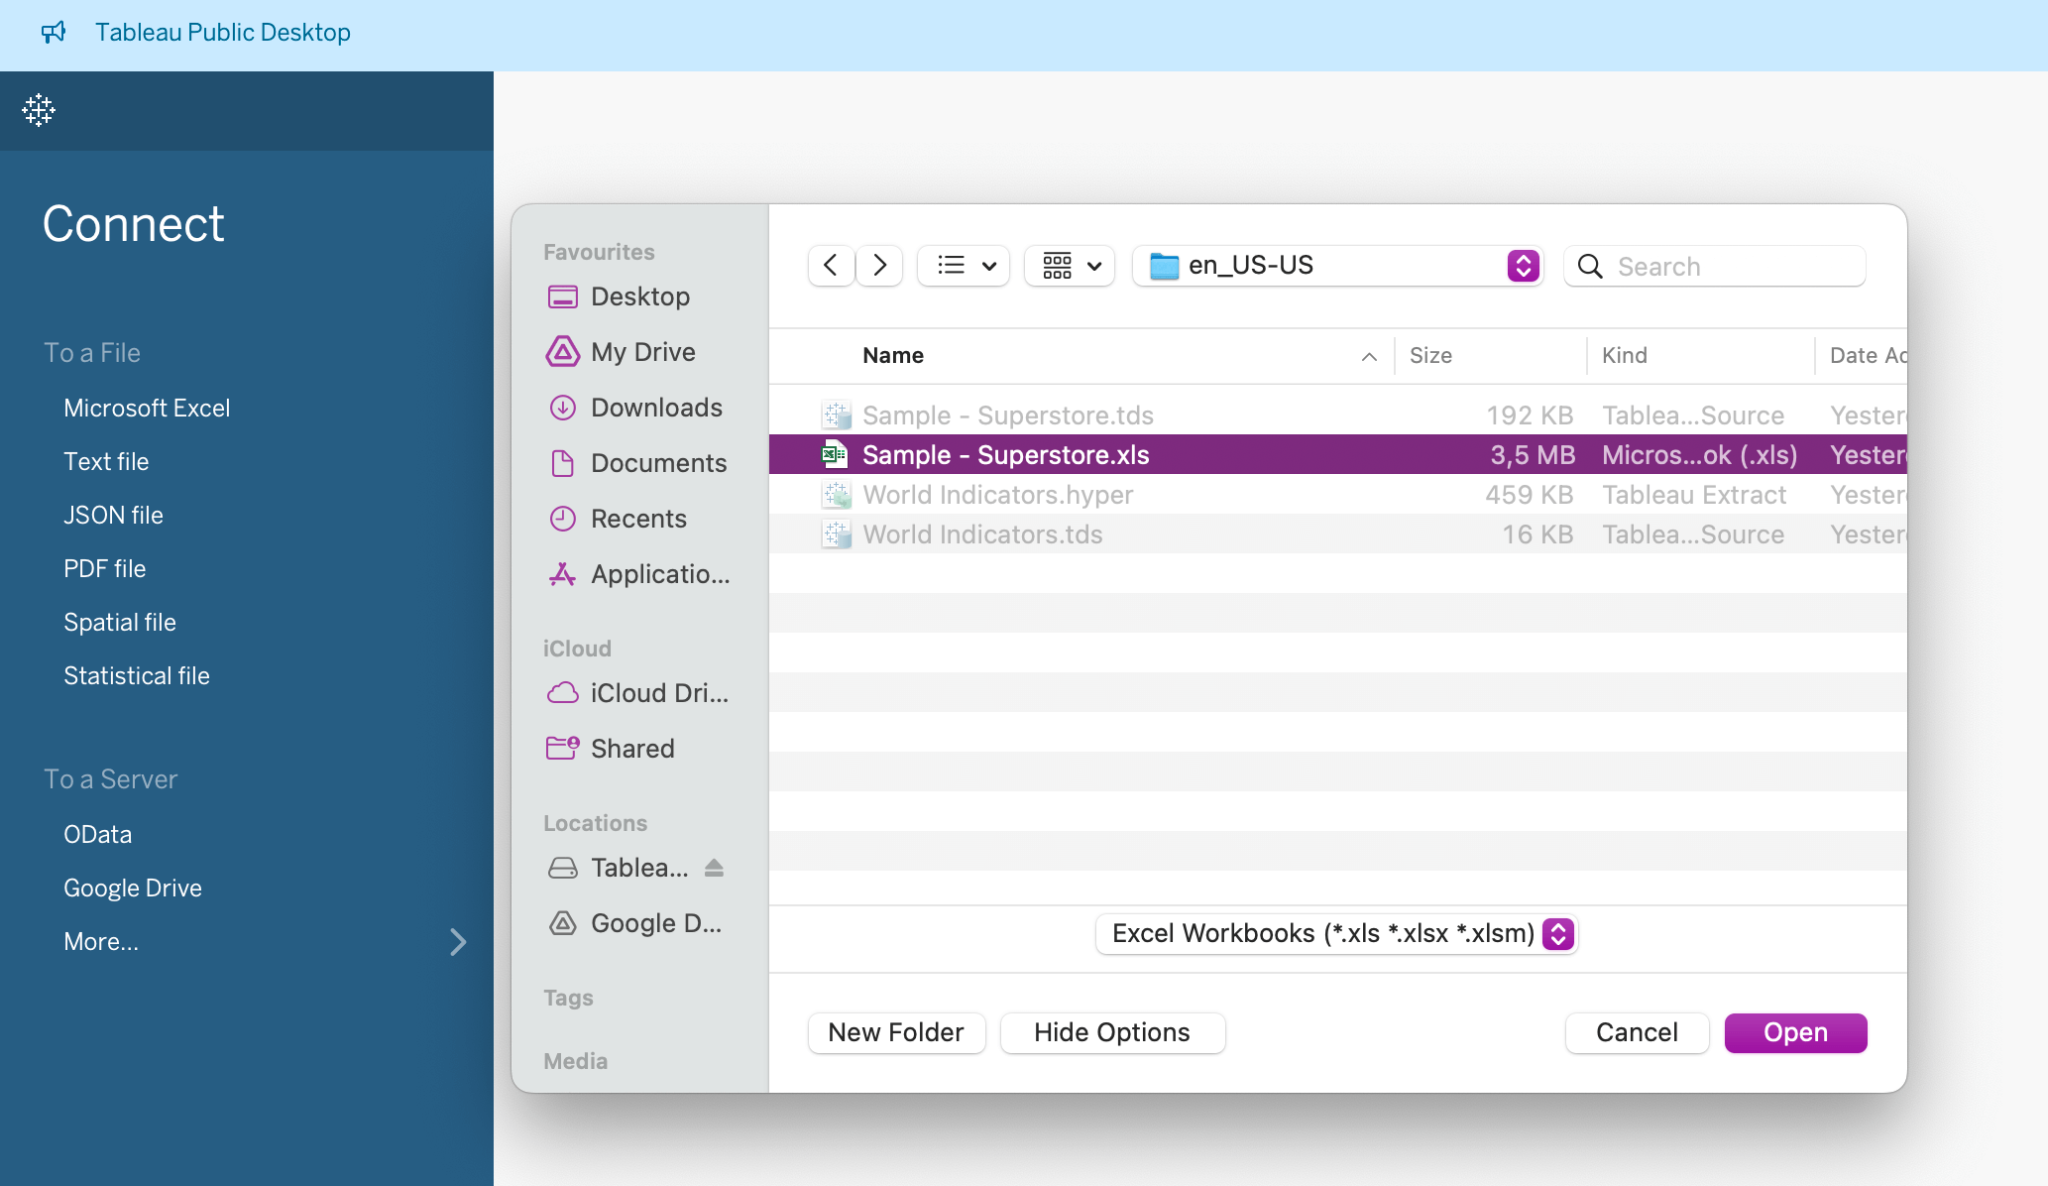Open the icon grouping view dropdown

1070,266
